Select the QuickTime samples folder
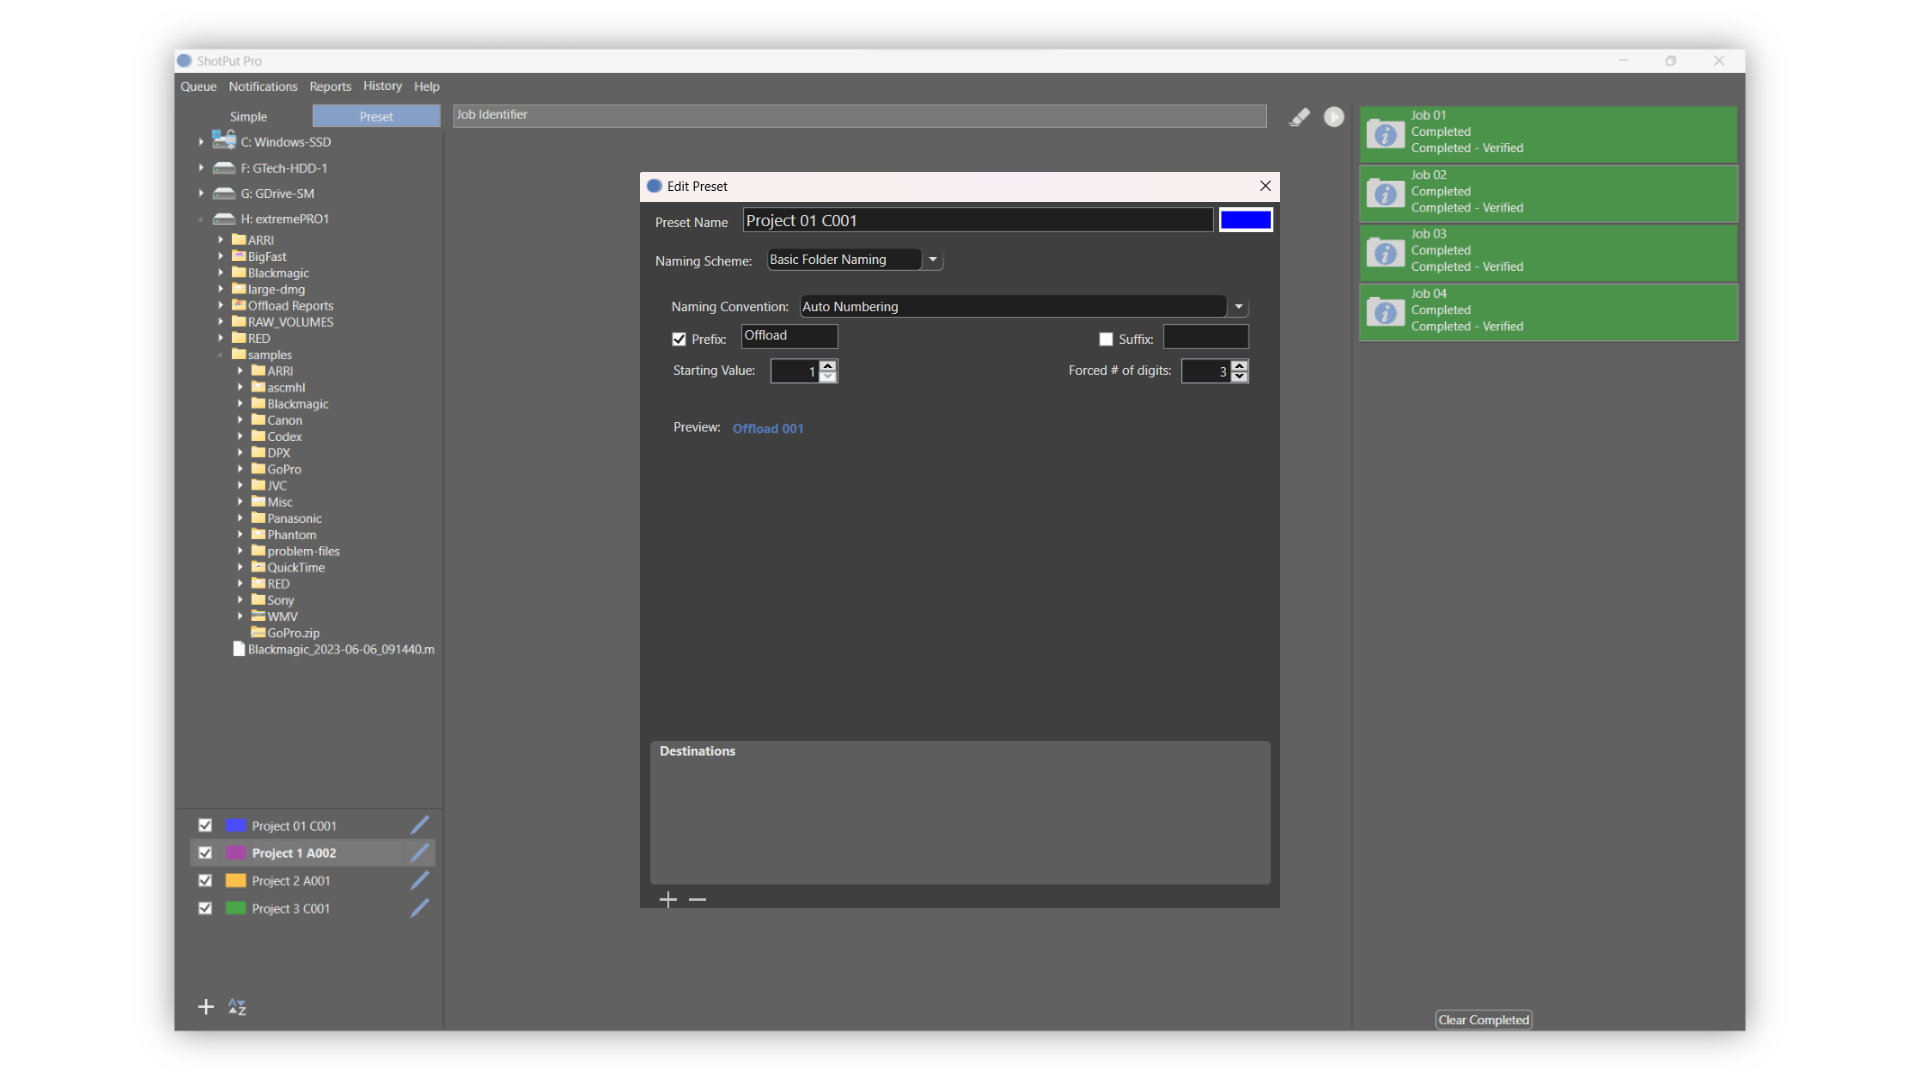This screenshot has width=1920, height=1080. click(288, 567)
